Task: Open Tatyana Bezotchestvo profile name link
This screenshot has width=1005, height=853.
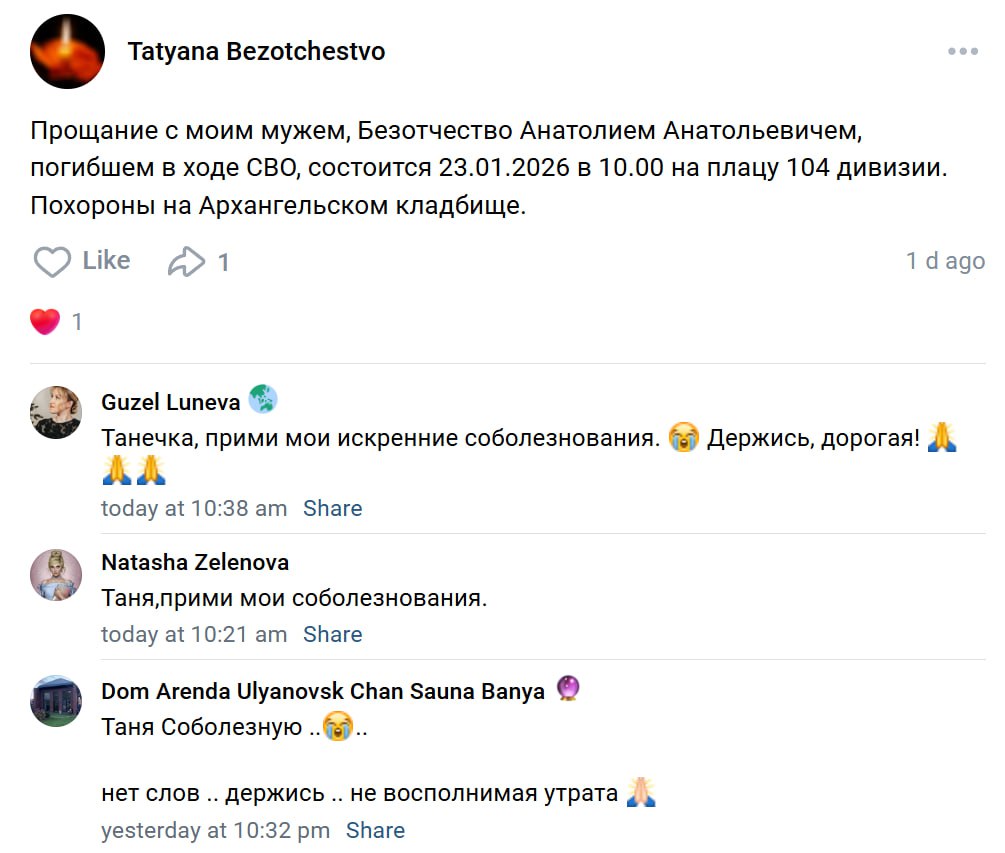Action: click(256, 52)
